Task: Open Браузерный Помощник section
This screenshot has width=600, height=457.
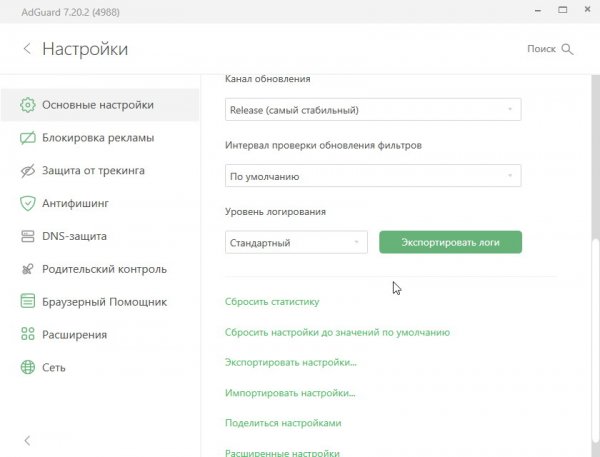Action: (100, 302)
